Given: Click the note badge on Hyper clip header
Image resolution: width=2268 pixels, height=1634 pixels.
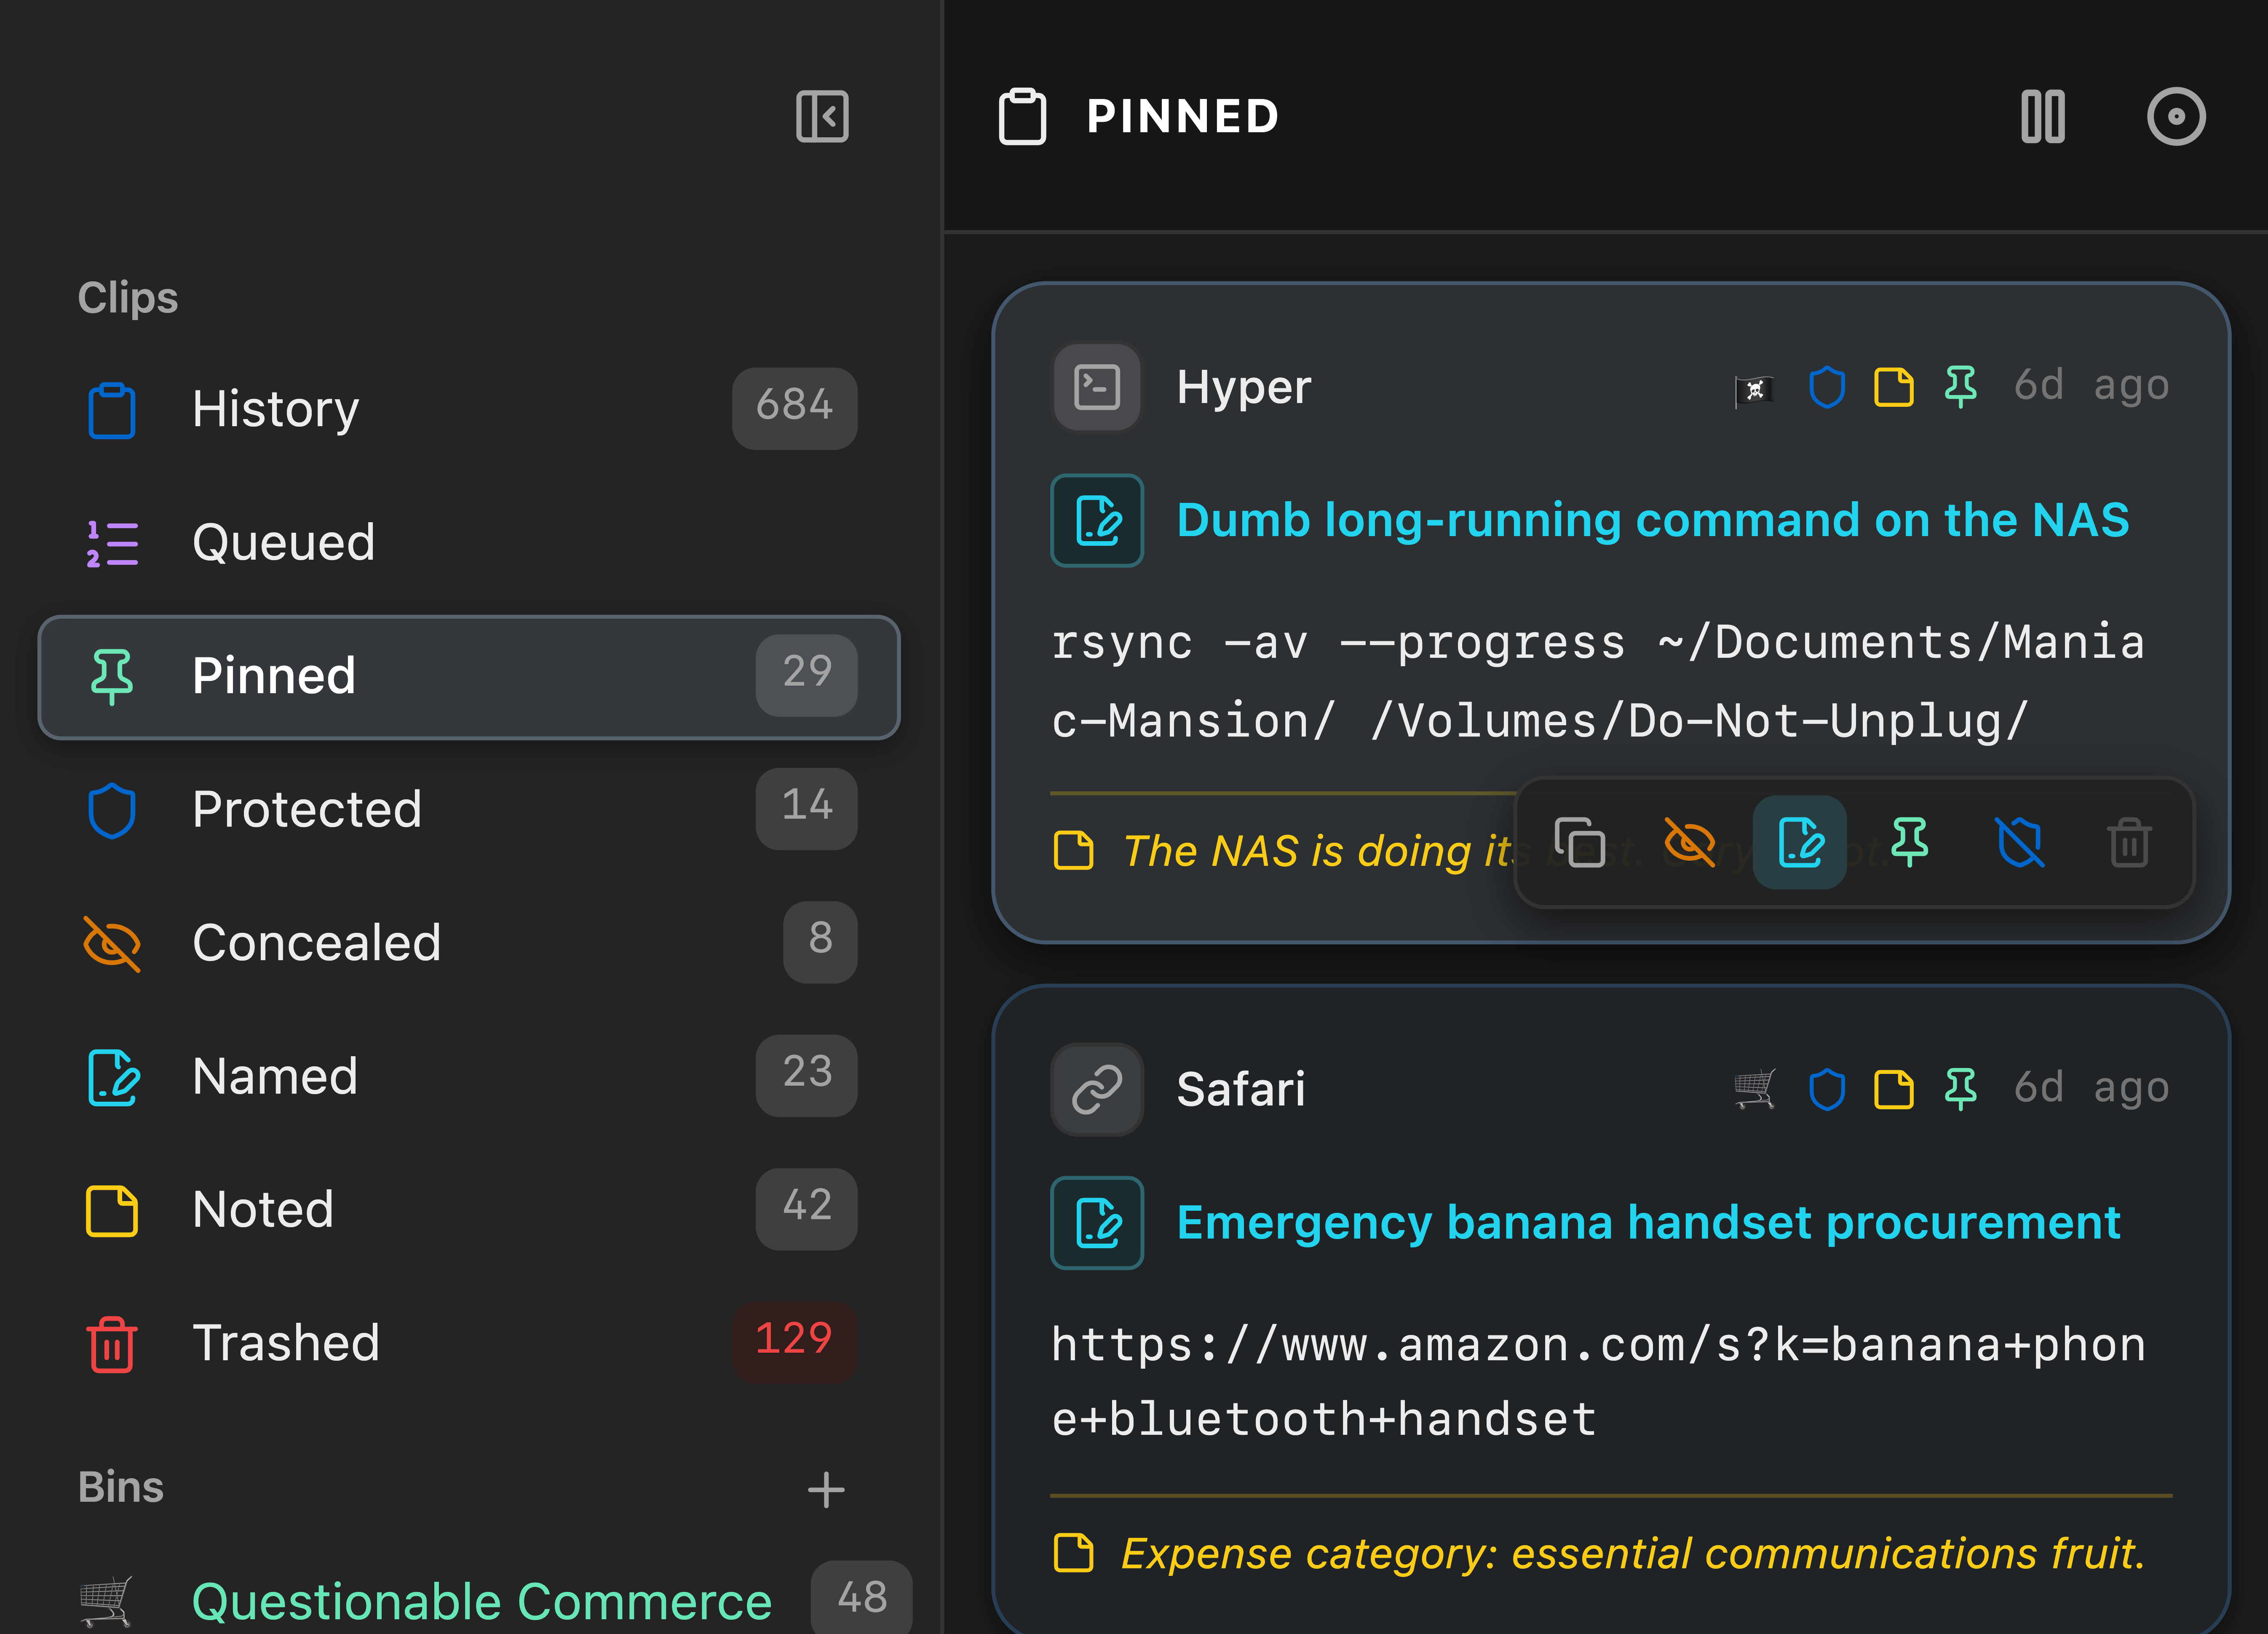Looking at the screenshot, I should click(1893, 387).
